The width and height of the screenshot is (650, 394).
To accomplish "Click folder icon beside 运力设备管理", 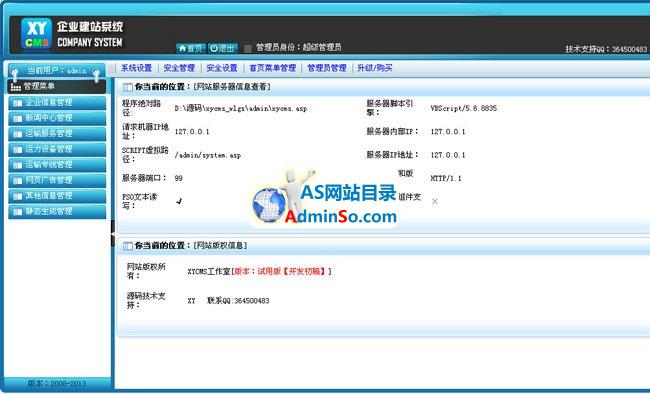I will (x=17, y=150).
